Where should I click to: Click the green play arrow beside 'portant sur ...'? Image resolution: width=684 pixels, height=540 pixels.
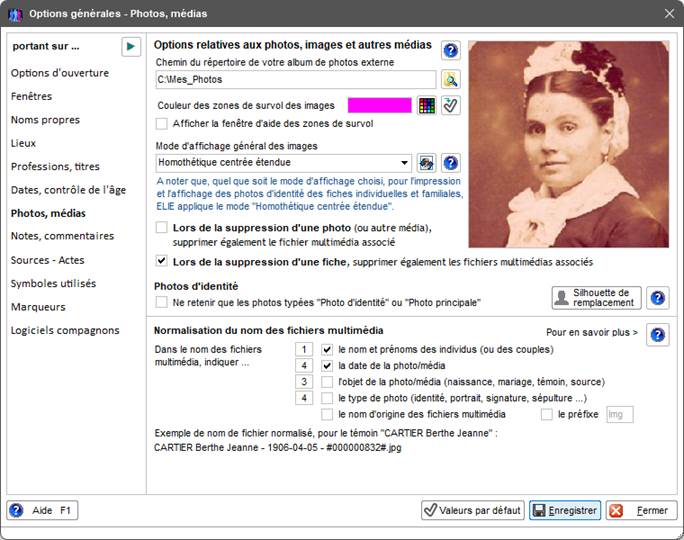pyautogui.click(x=131, y=47)
